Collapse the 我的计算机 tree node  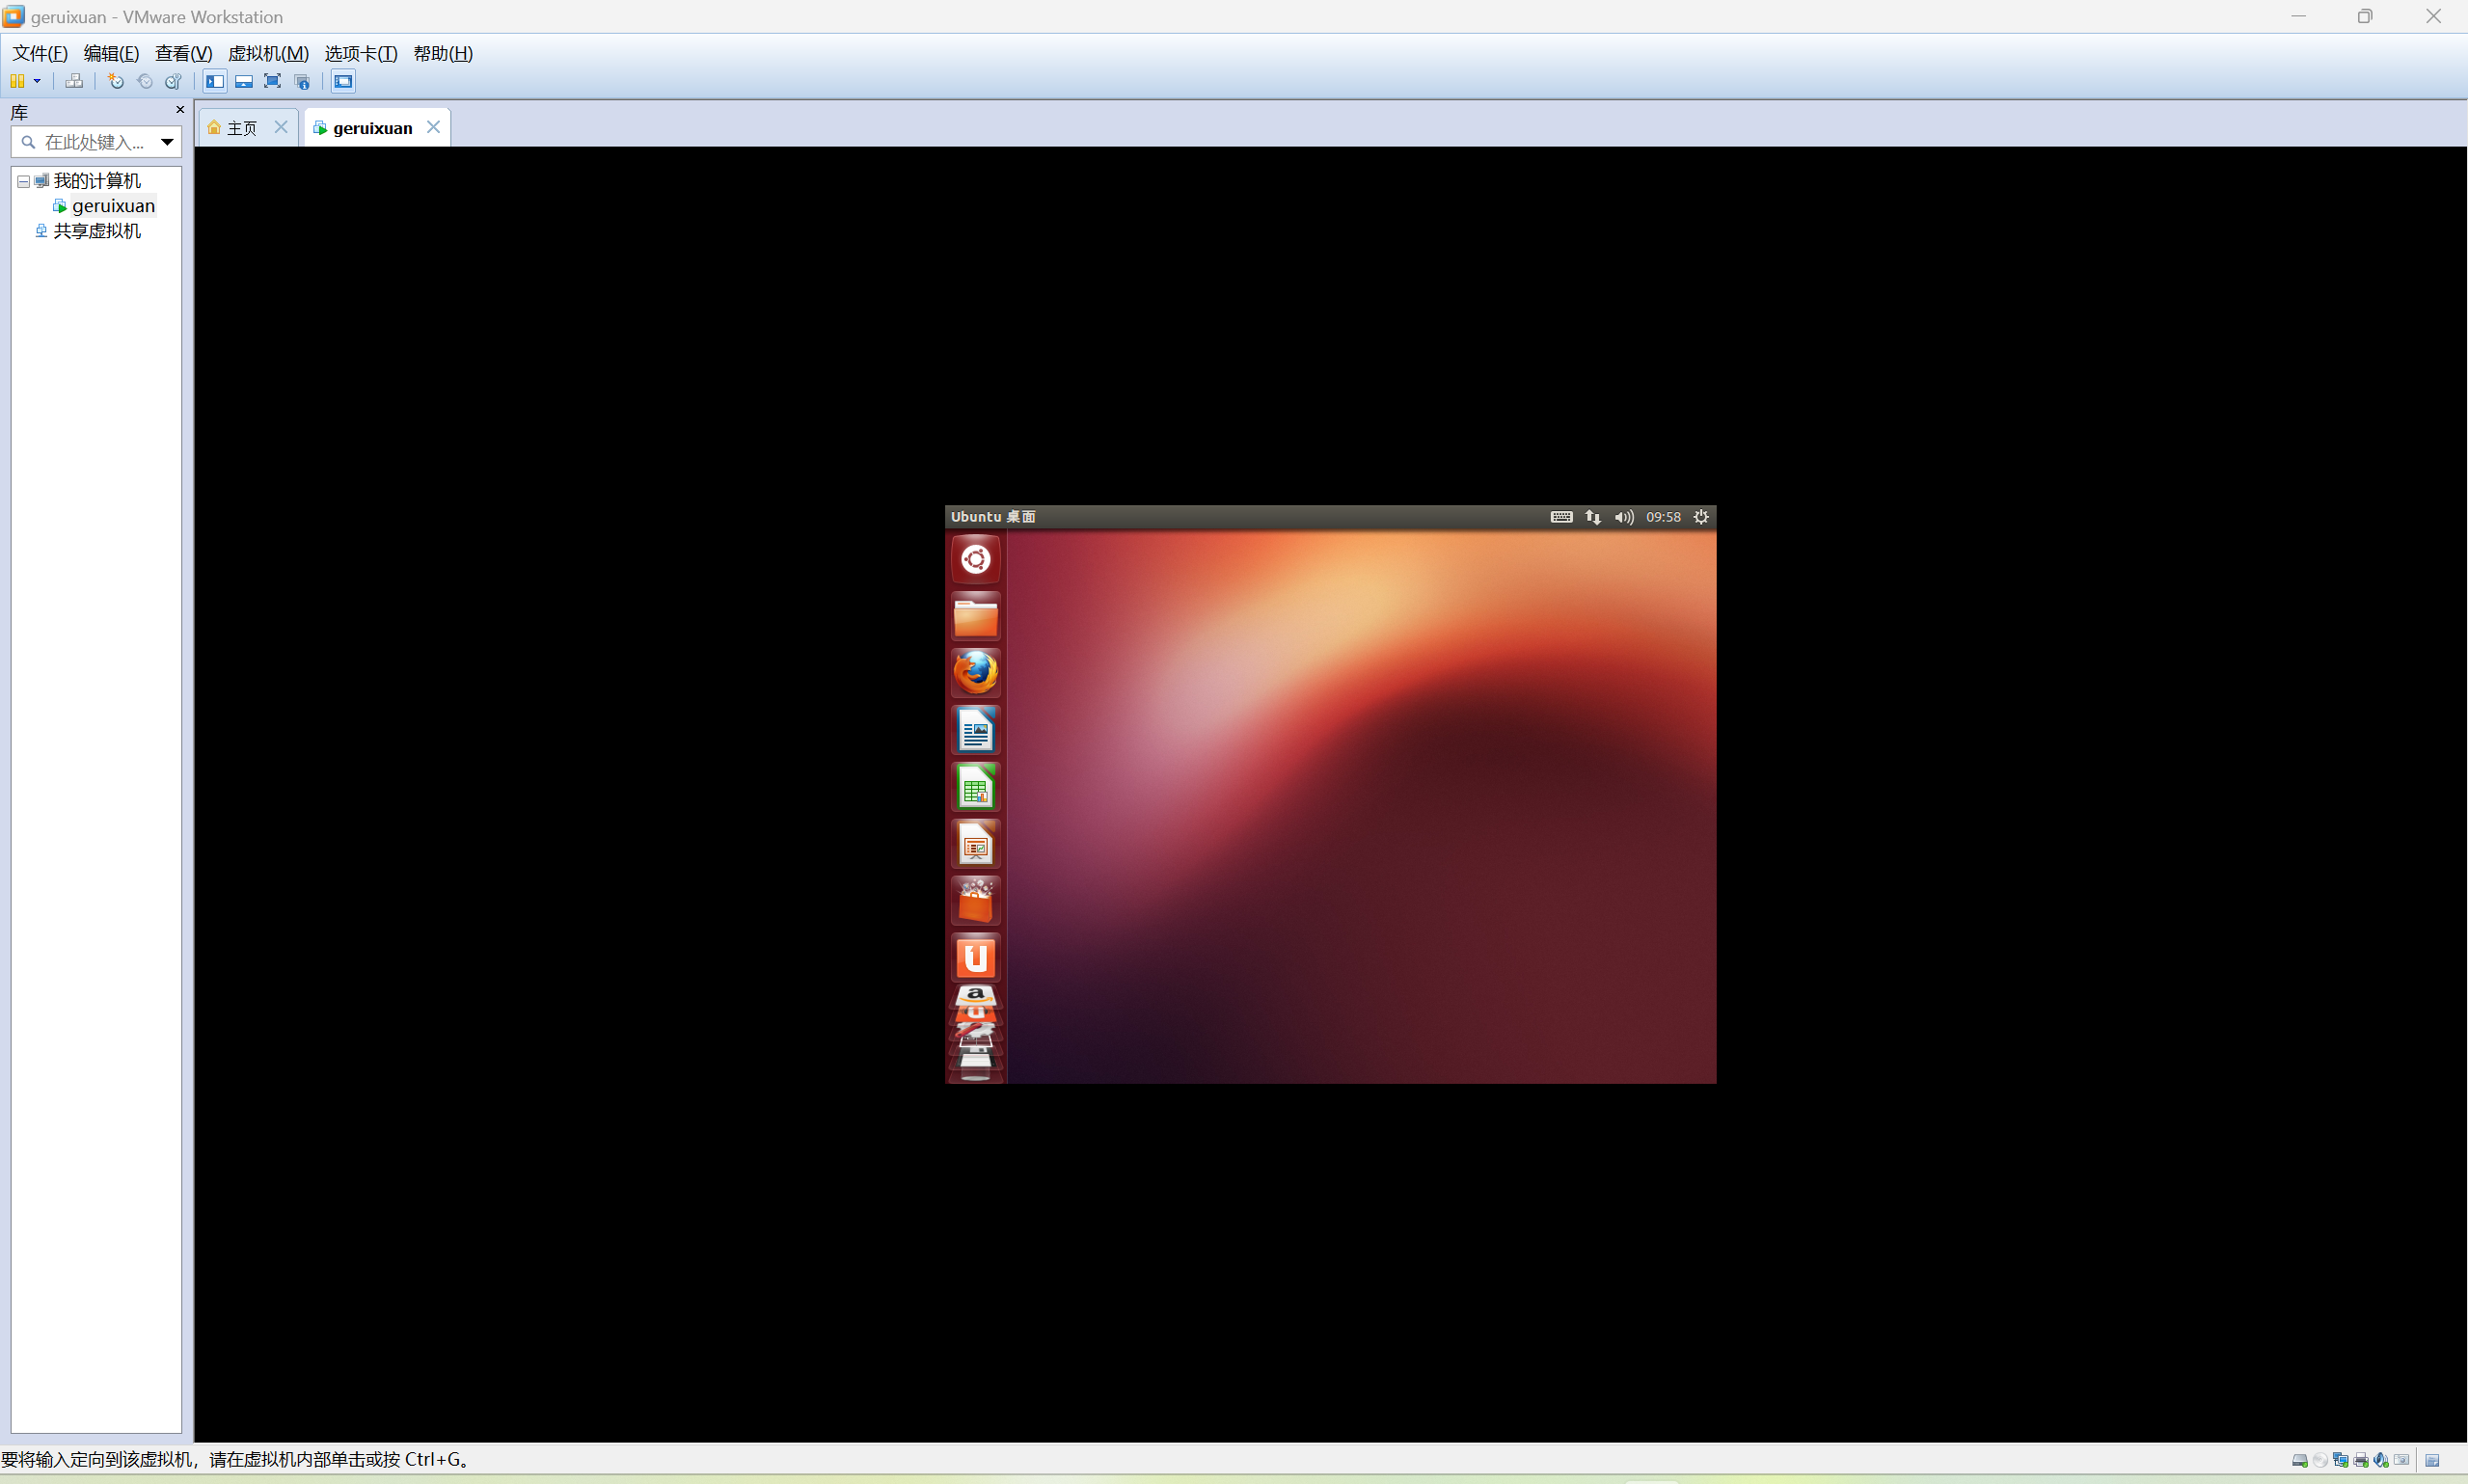(x=23, y=181)
